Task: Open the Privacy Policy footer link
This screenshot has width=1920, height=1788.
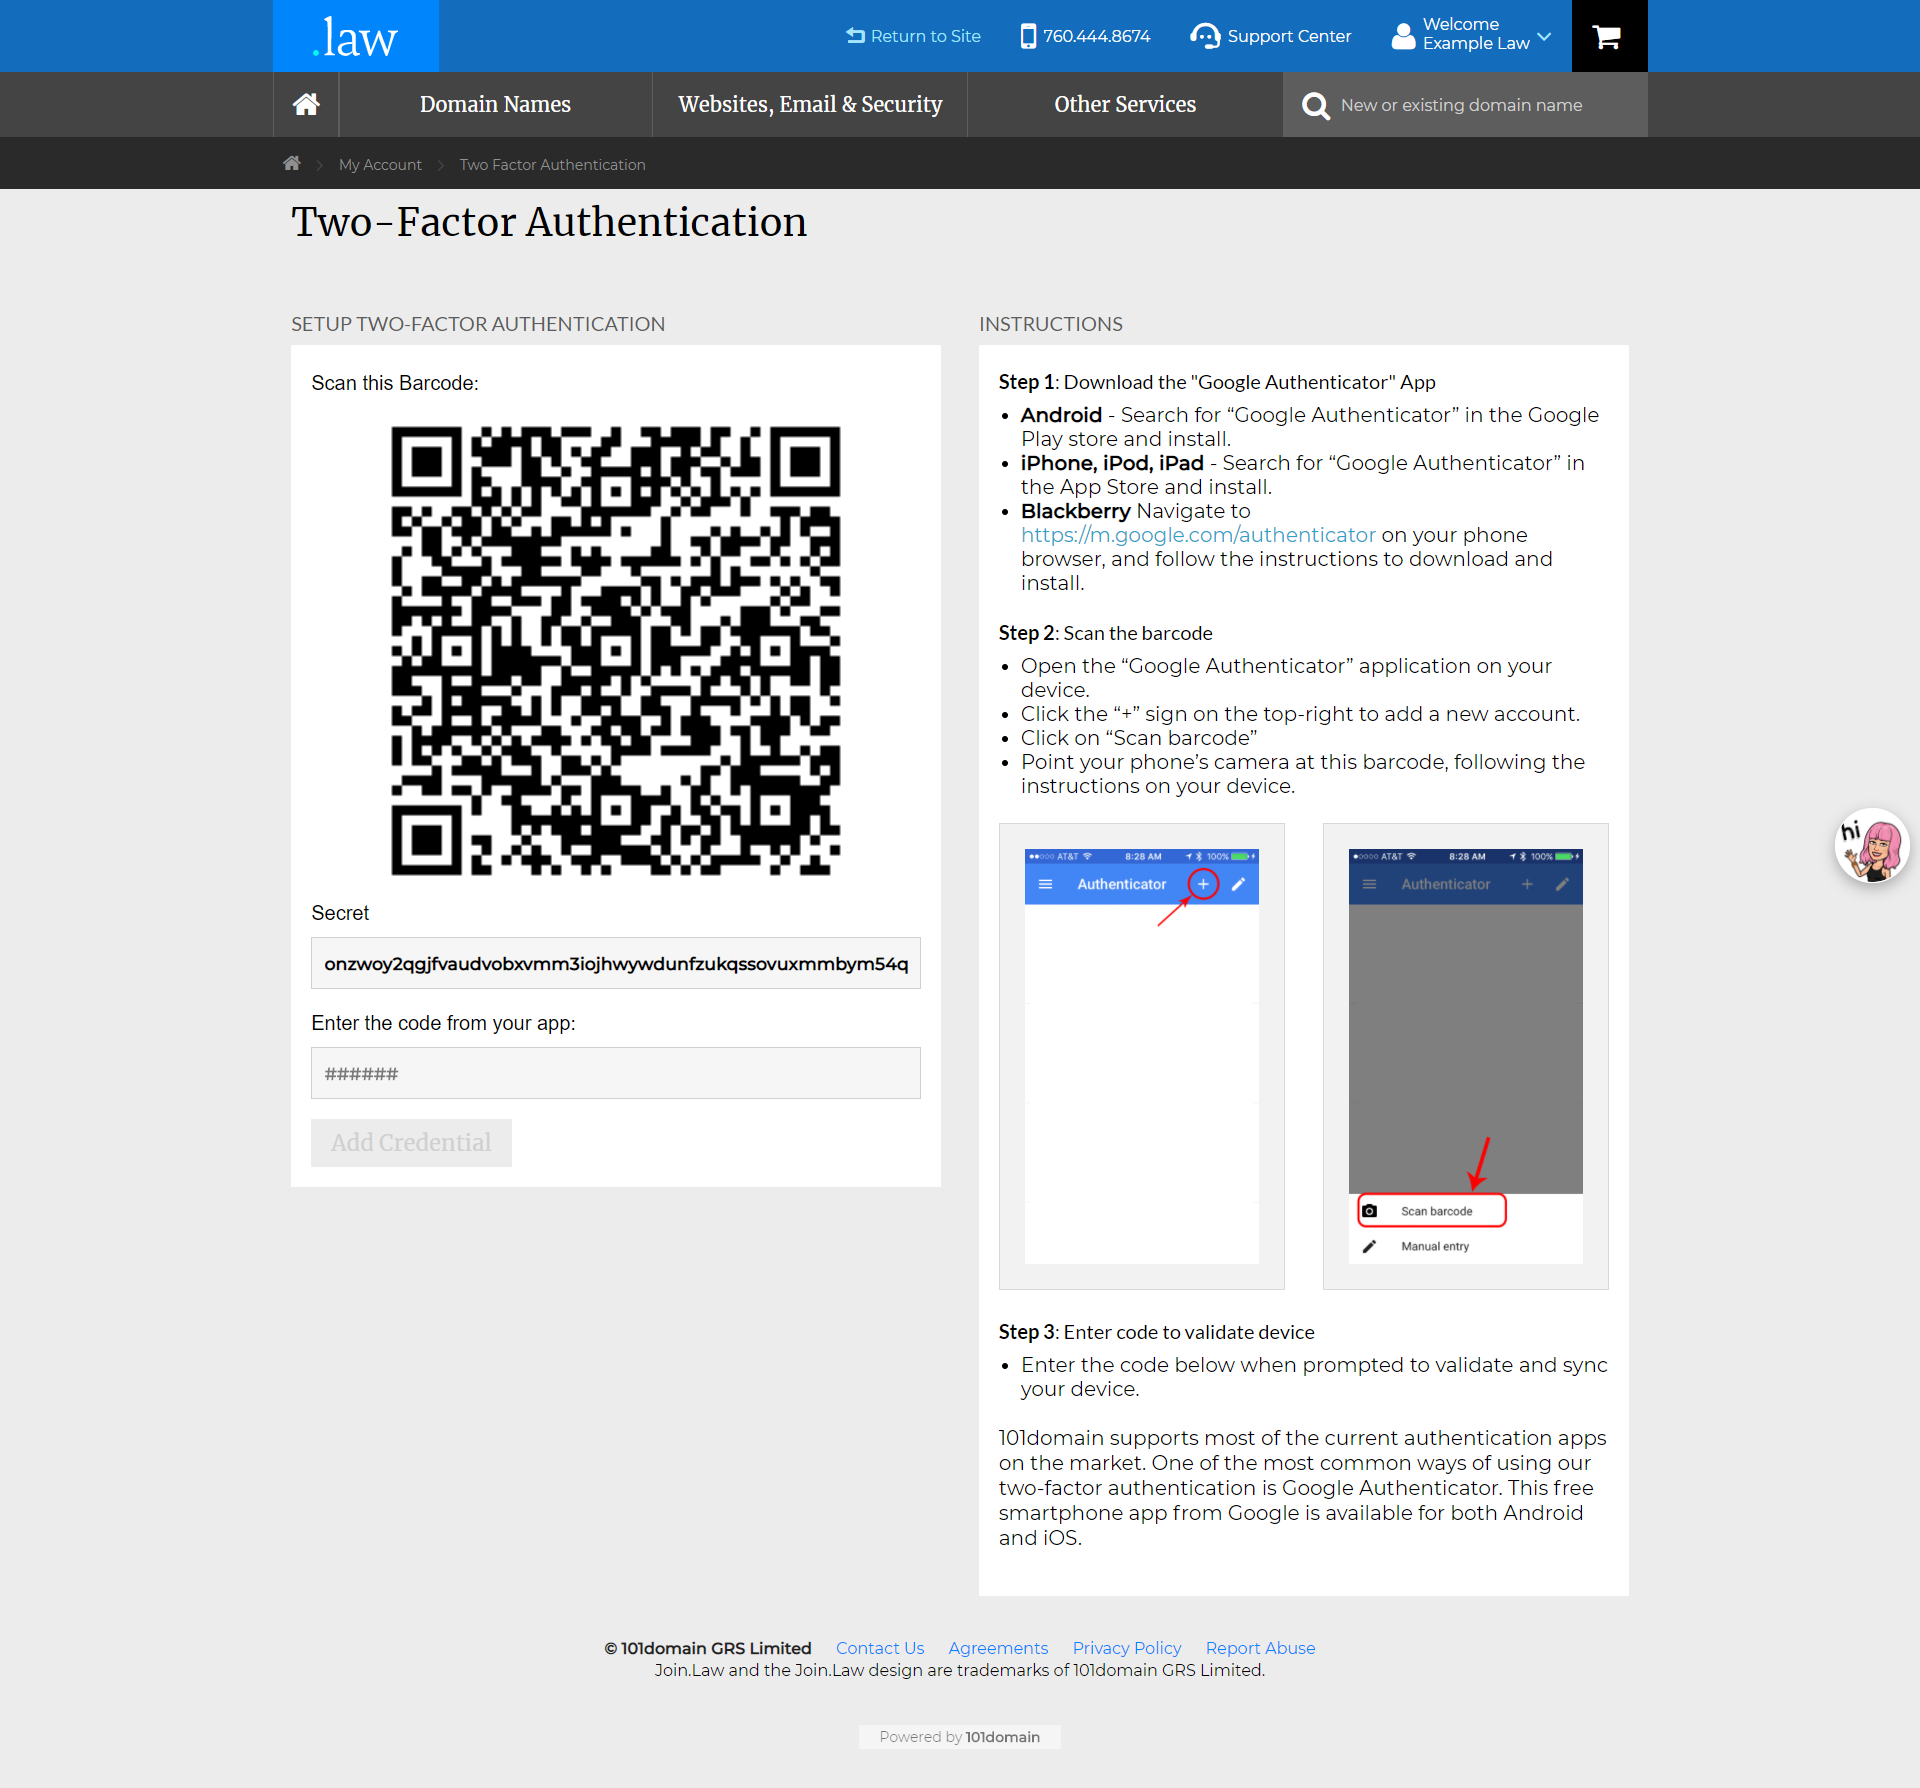Action: [1127, 1648]
